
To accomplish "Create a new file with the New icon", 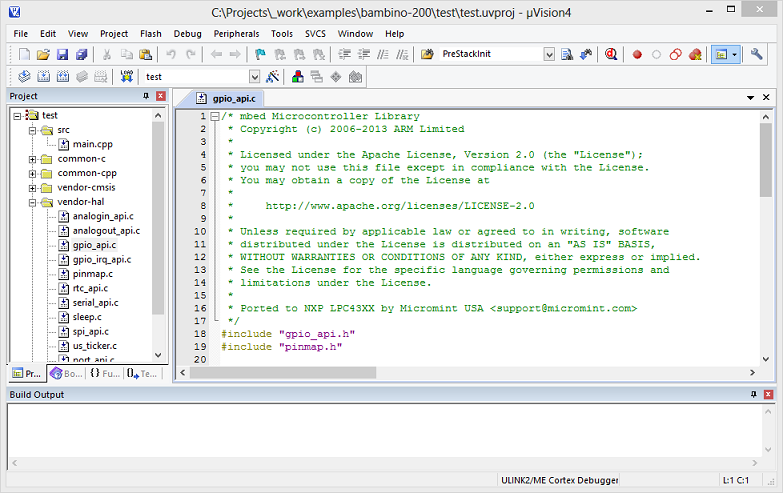I will pos(24,54).
